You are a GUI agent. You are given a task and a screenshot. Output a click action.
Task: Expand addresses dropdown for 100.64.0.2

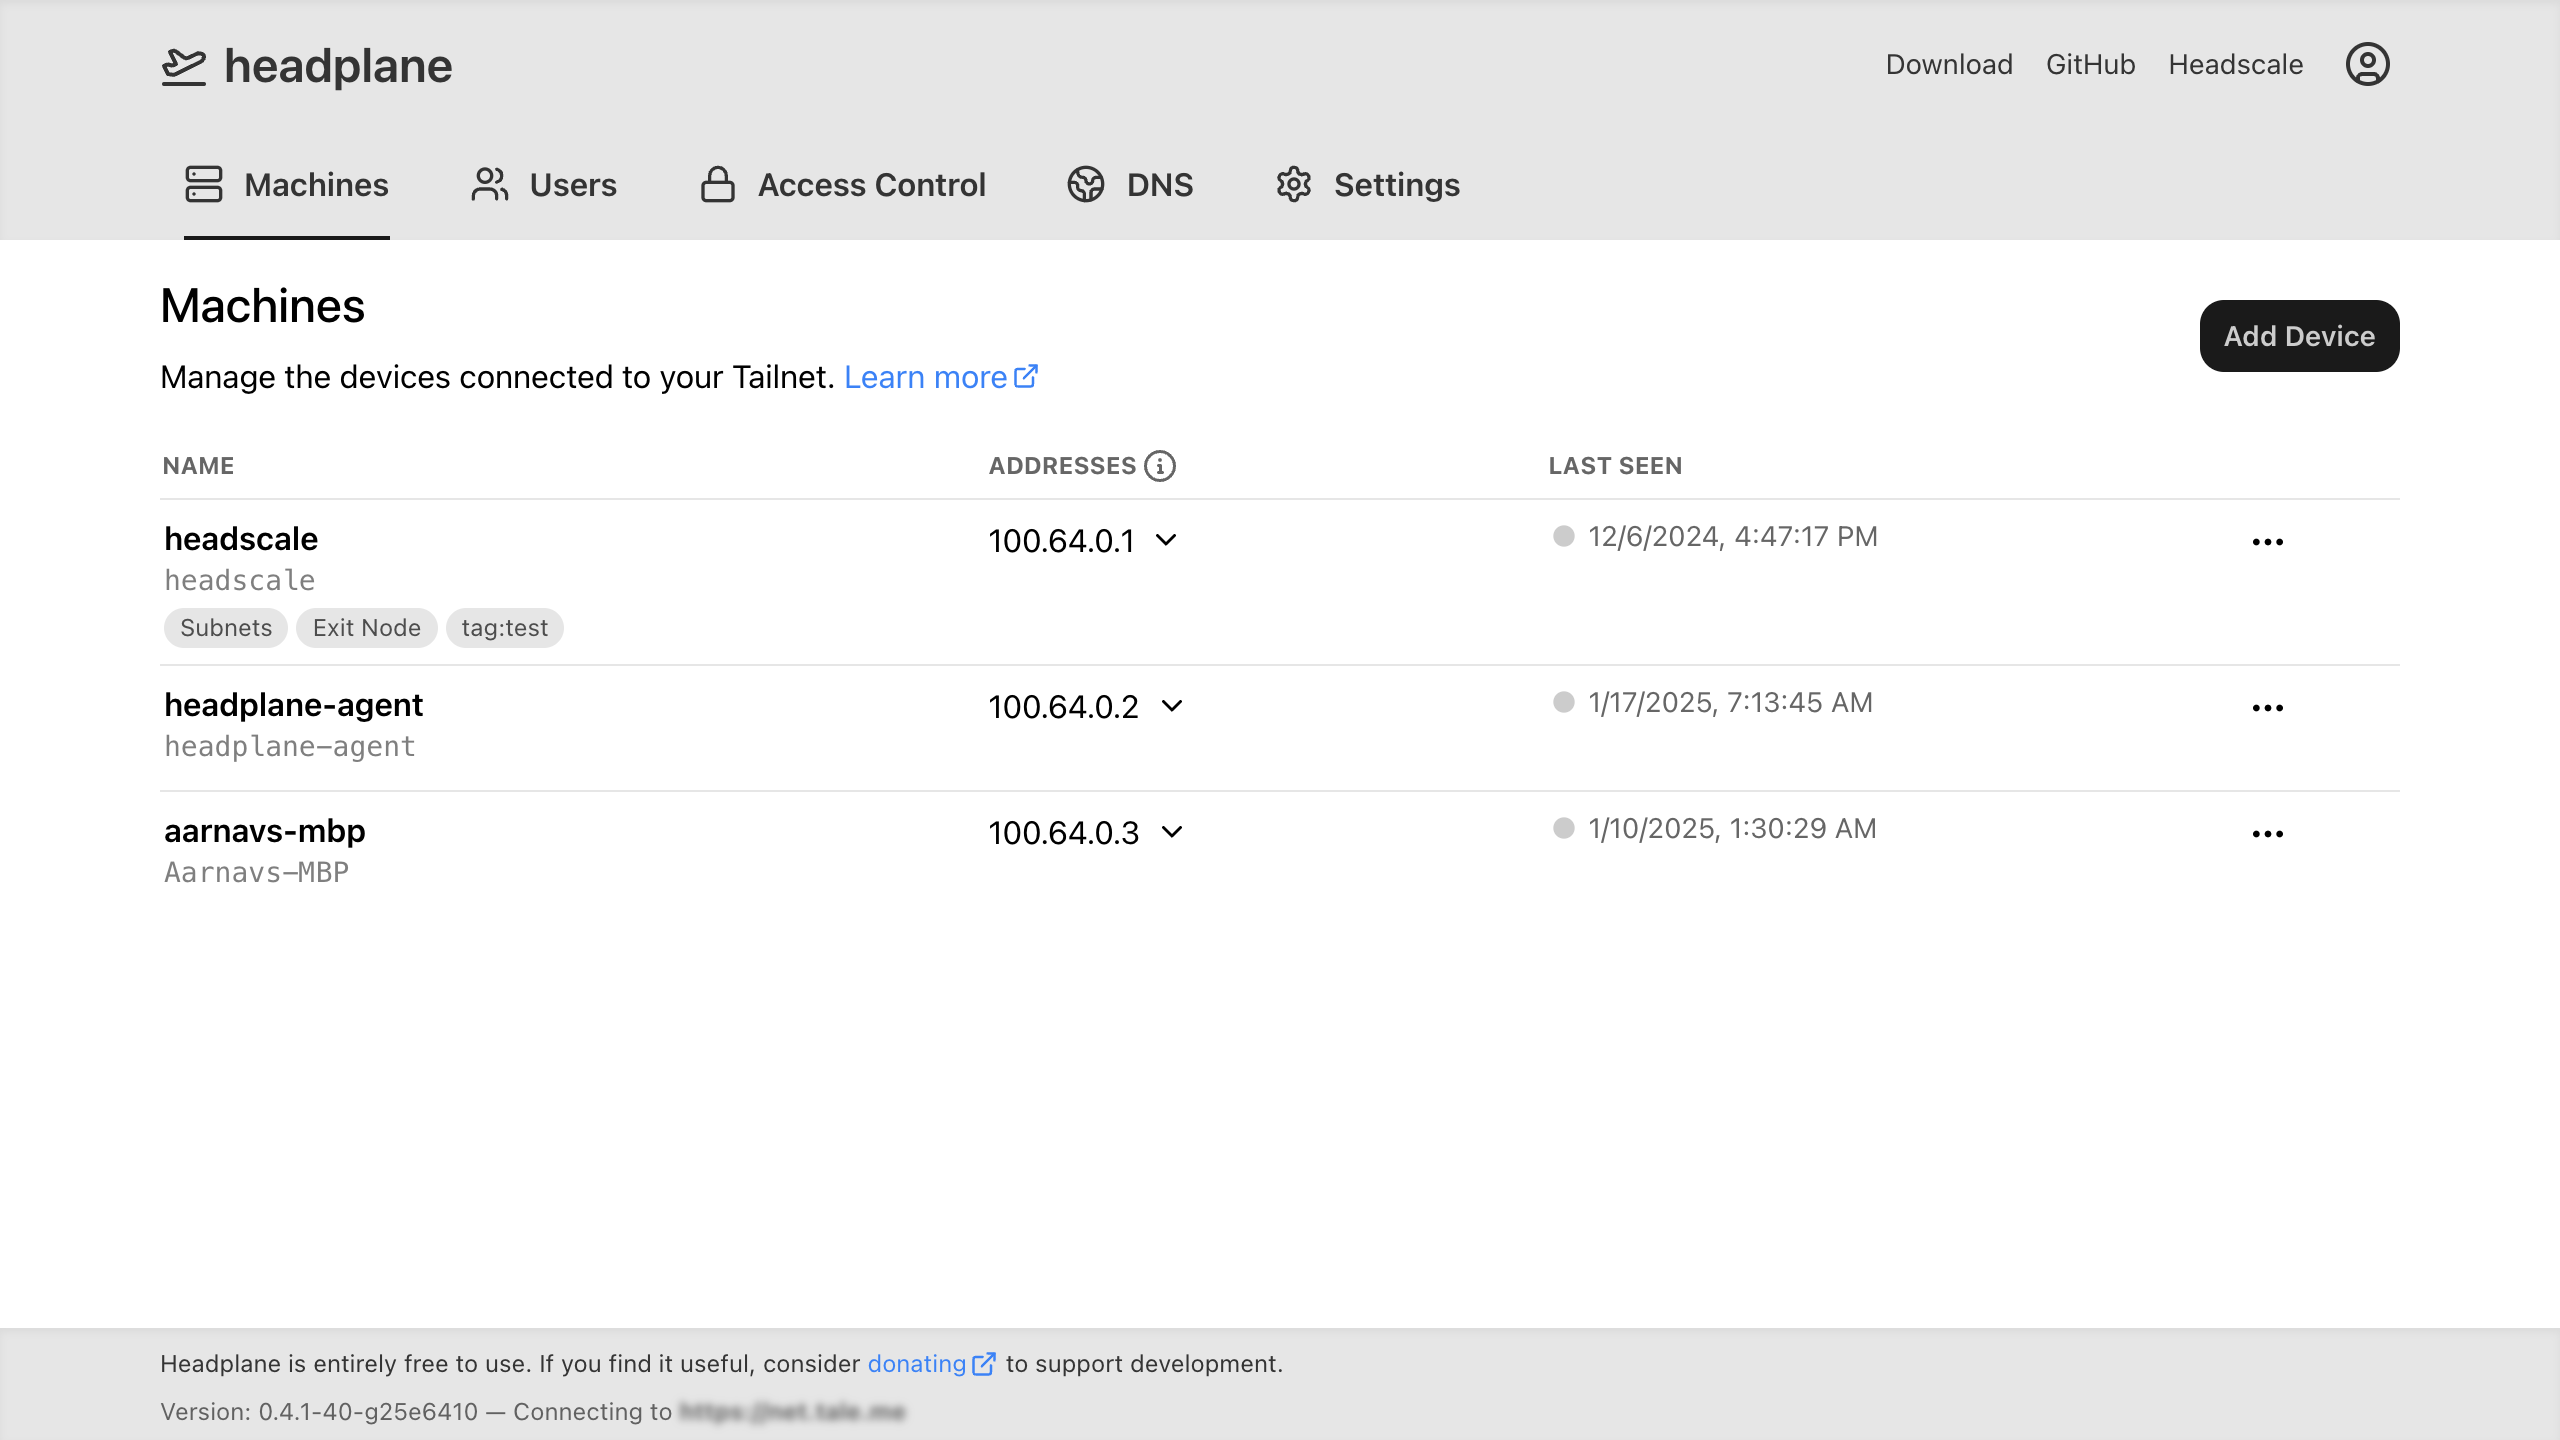[x=1172, y=707]
